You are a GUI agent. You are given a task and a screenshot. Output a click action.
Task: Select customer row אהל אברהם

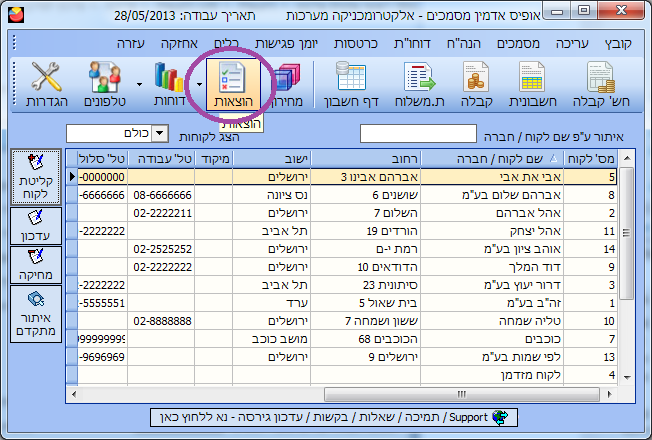(341, 213)
